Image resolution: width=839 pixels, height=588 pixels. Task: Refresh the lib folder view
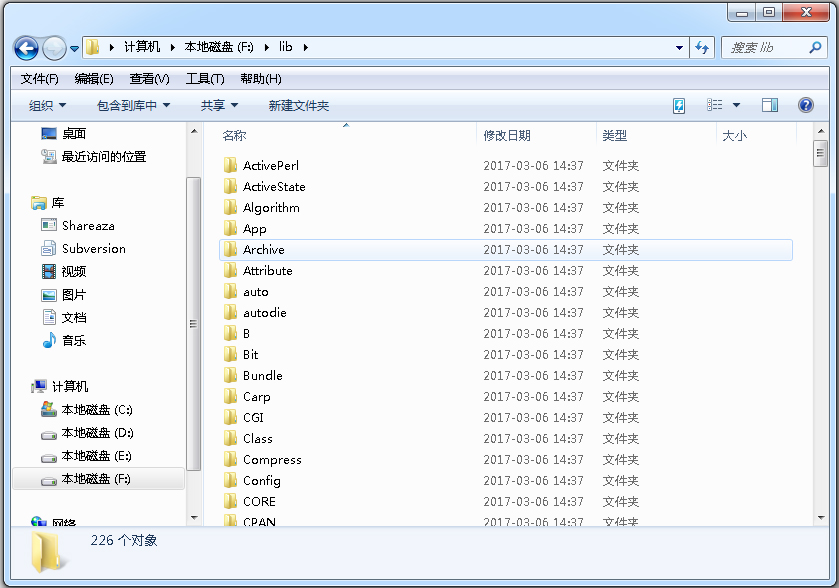pos(700,47)
